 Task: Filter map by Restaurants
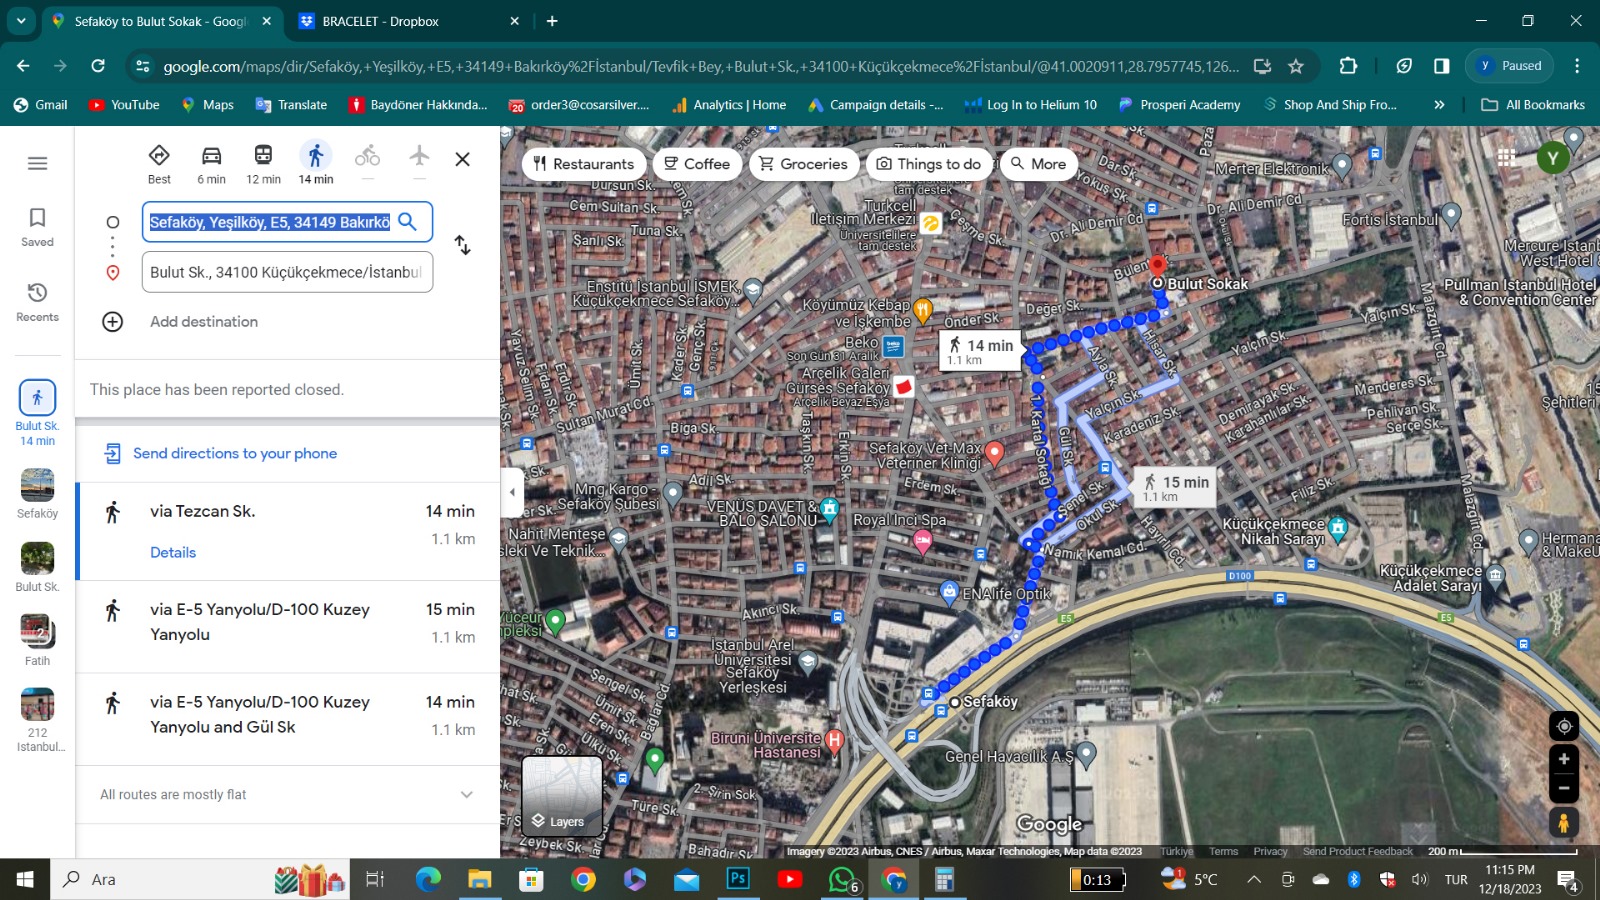point(583,164)
